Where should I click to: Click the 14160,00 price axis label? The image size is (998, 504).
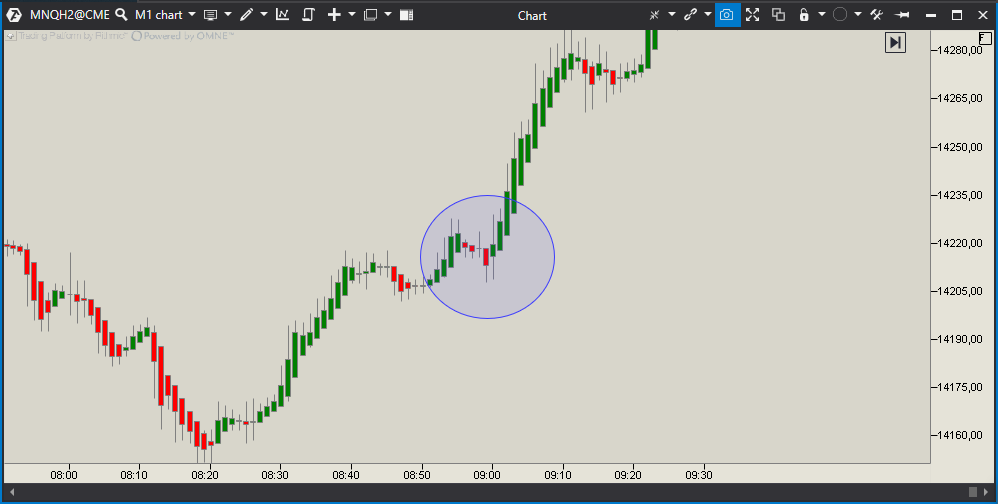961,436
